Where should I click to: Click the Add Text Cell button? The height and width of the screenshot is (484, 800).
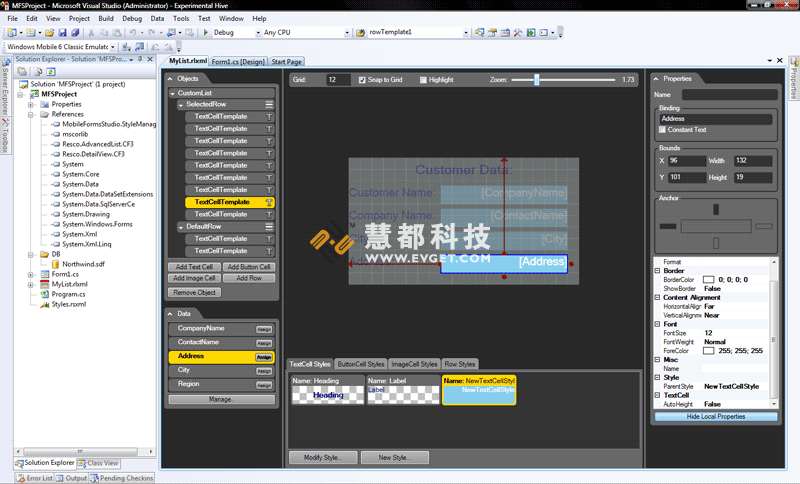coord(193,267)
